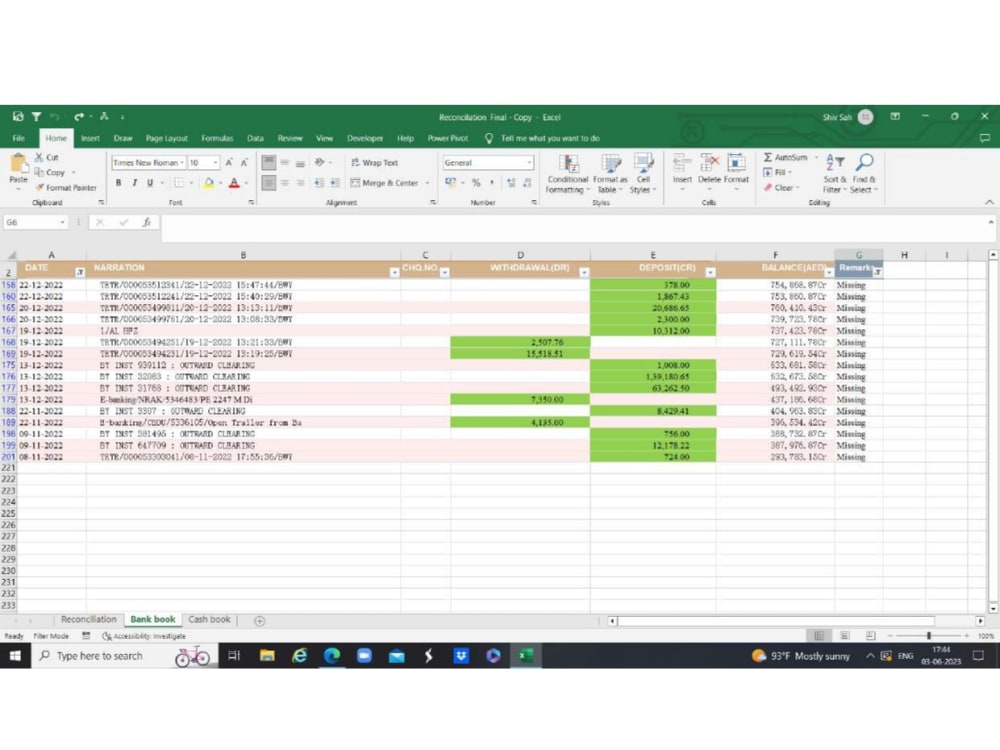
Task: Open the NARRATION column filter dropdown
Action: pos(394,272)
